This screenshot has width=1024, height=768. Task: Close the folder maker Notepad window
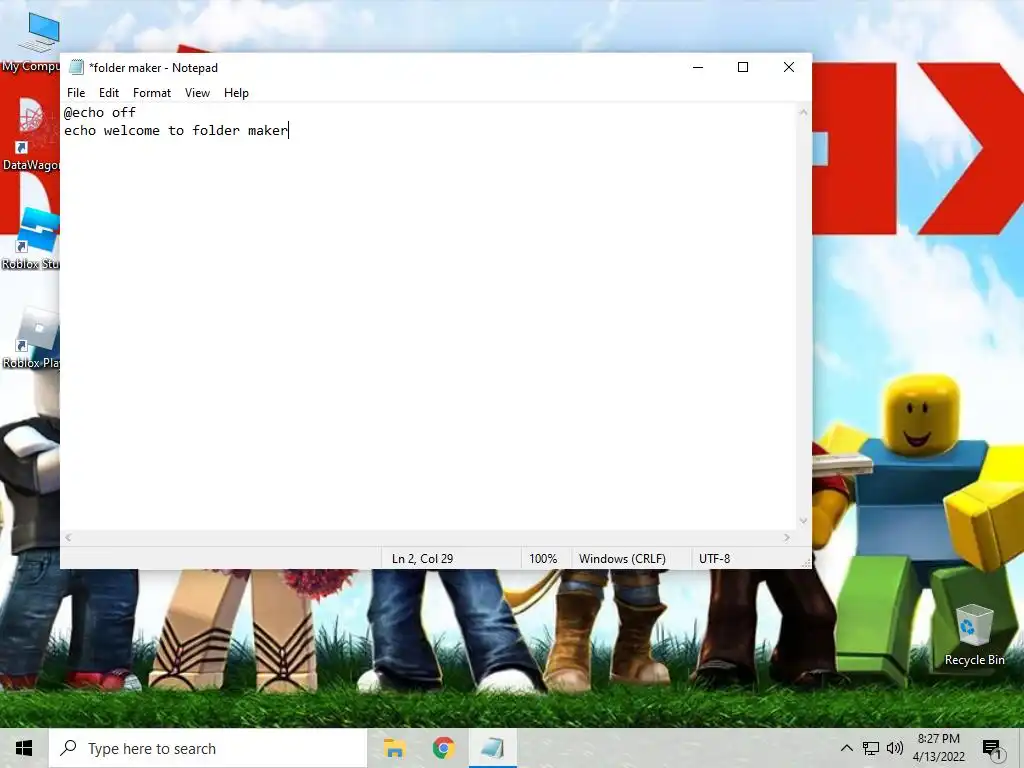[789, 67]
